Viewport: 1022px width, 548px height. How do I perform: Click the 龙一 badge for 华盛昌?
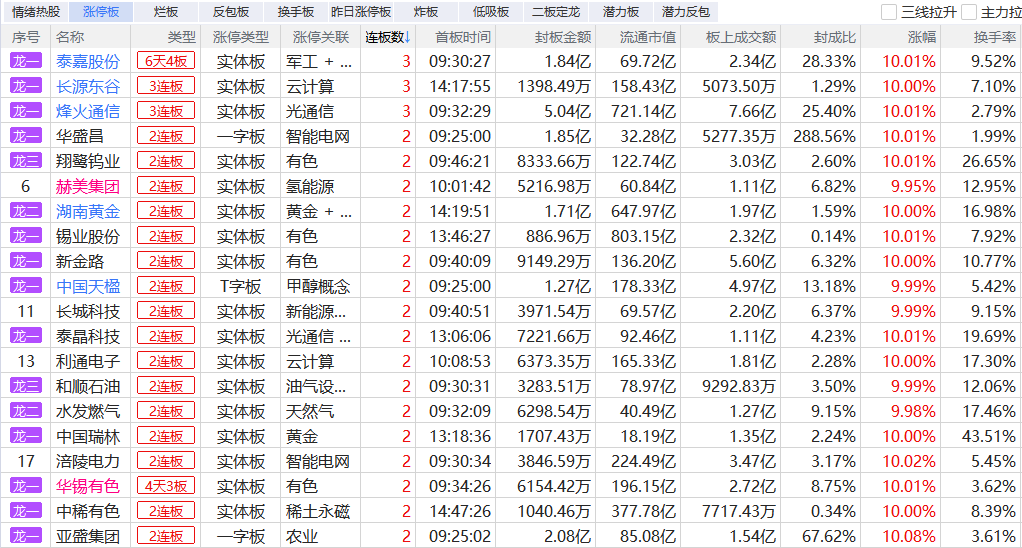pos(25,136)
